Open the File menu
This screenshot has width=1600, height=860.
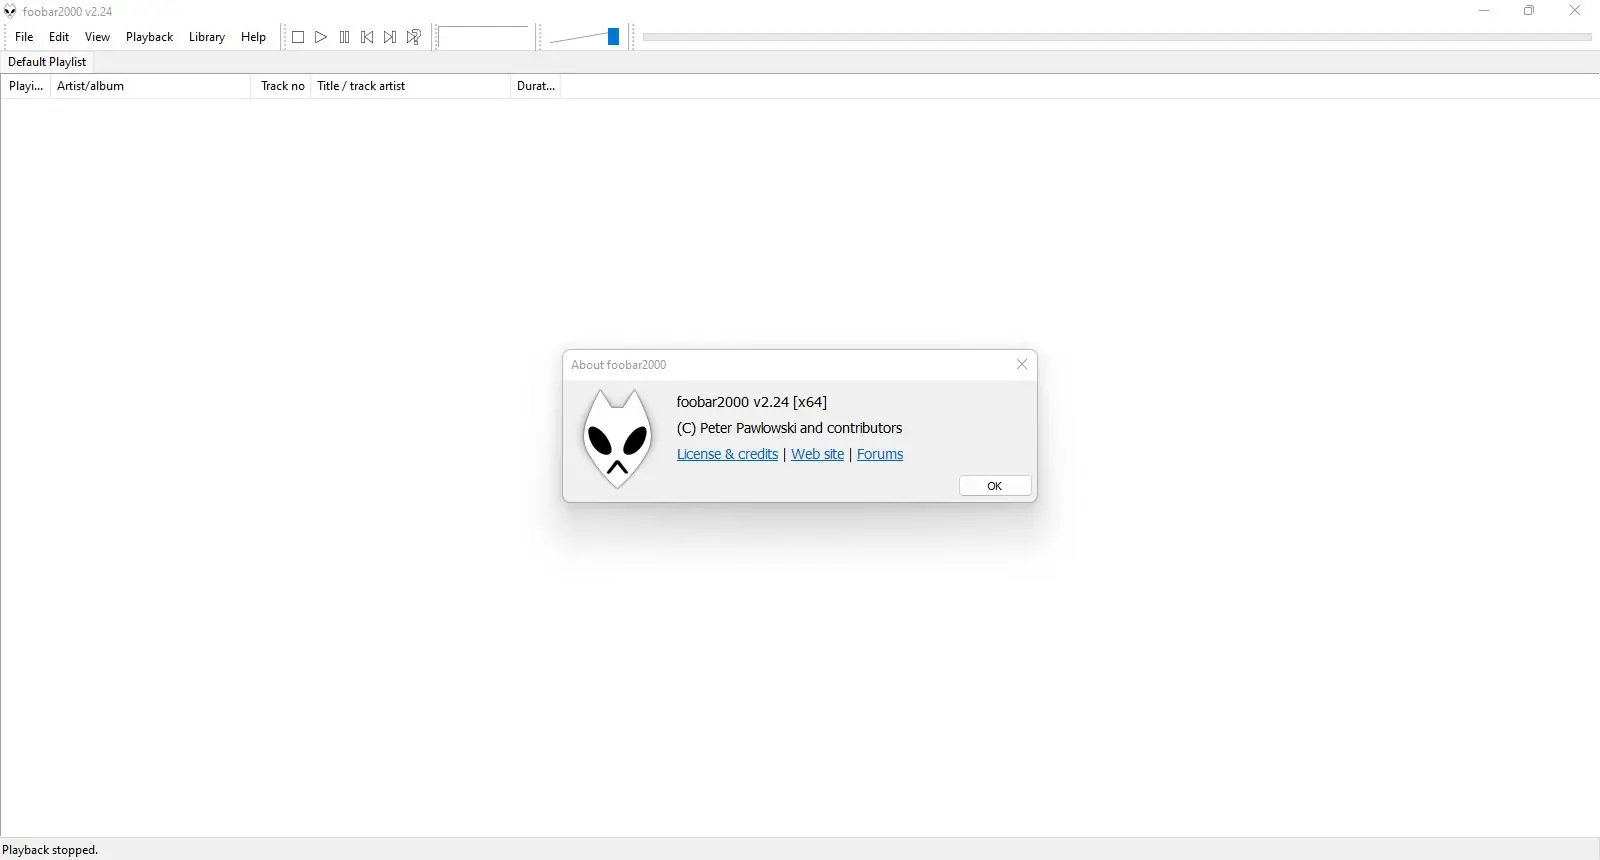tap(24, 37)
